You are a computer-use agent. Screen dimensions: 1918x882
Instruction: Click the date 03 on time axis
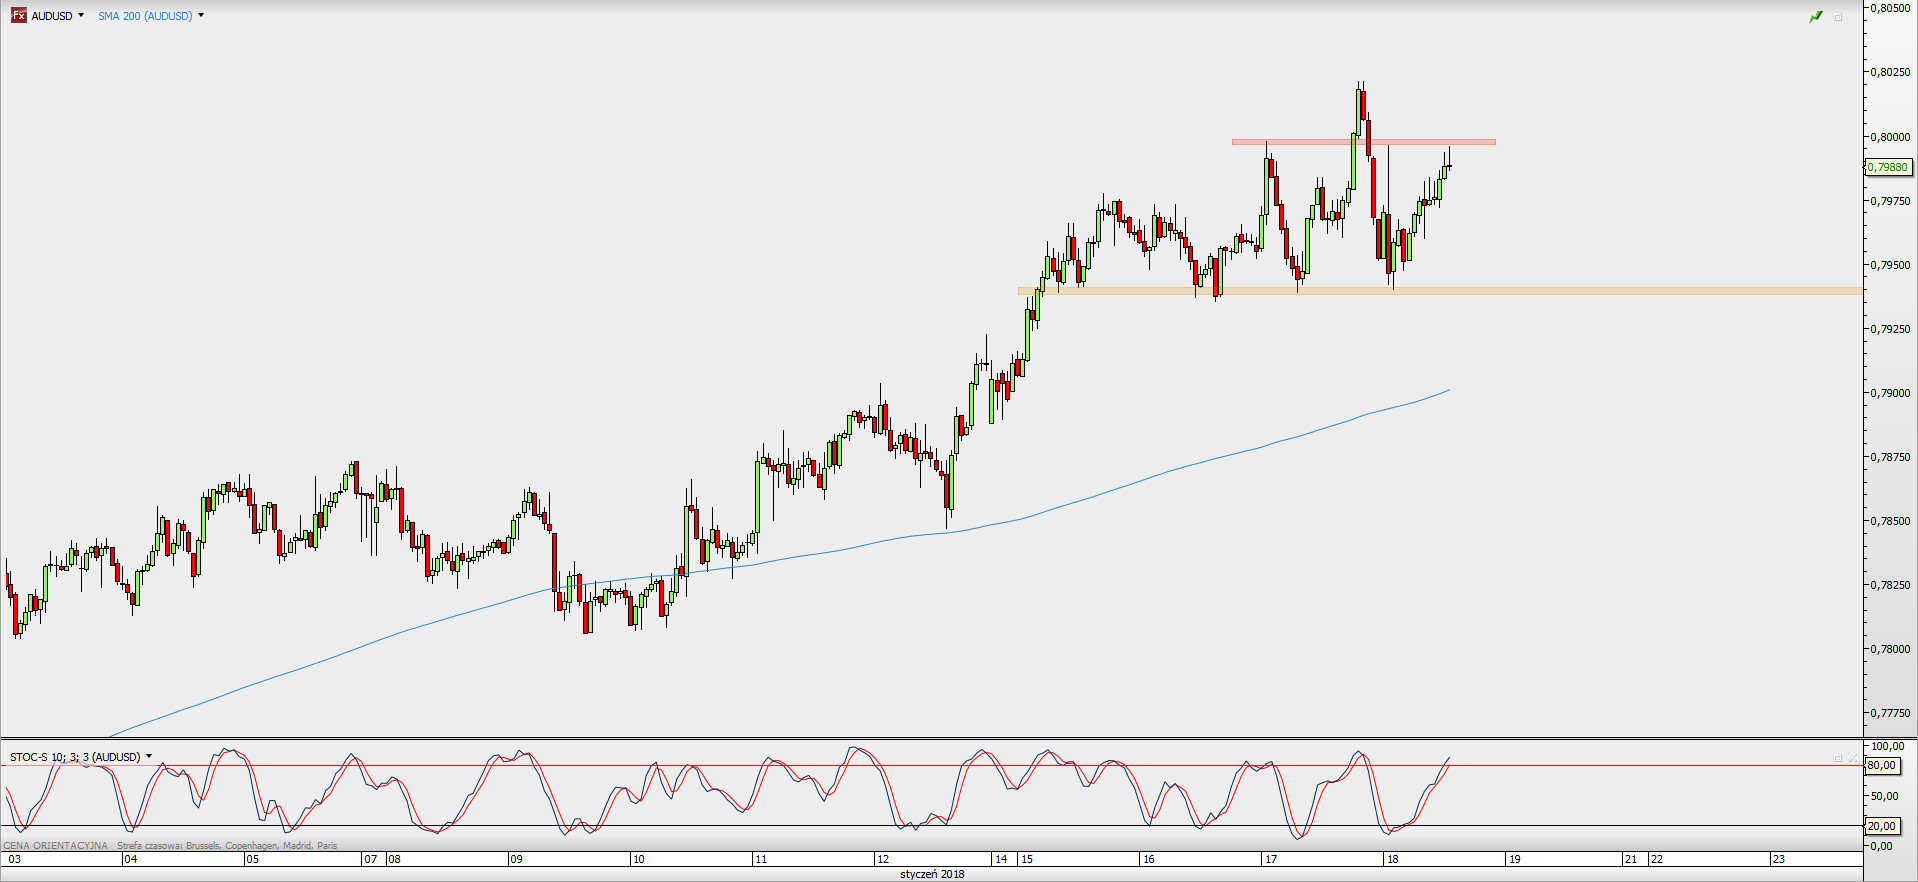pos(14,859)
